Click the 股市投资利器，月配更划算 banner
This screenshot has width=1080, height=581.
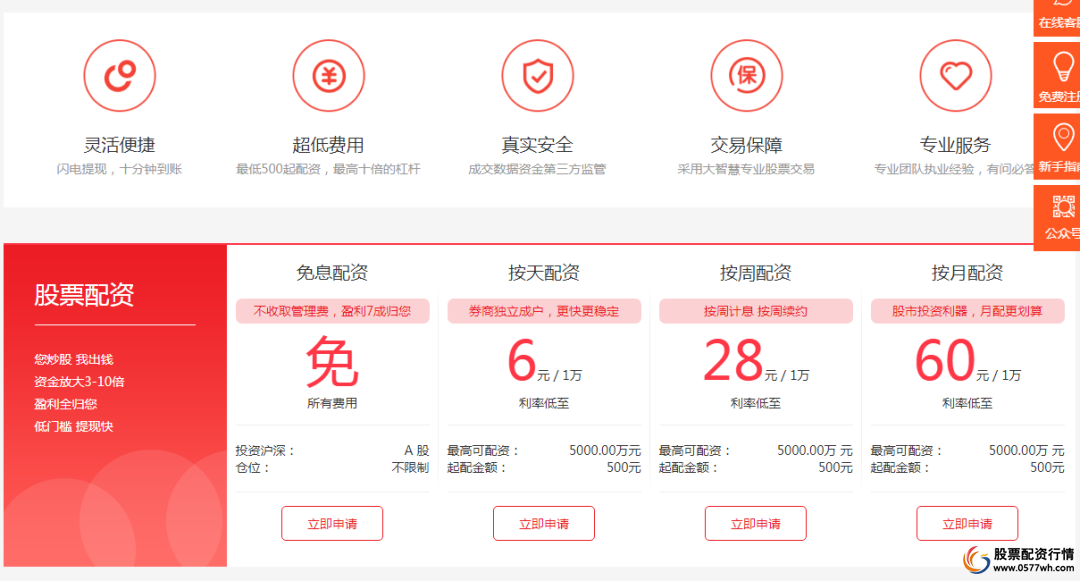967,311
